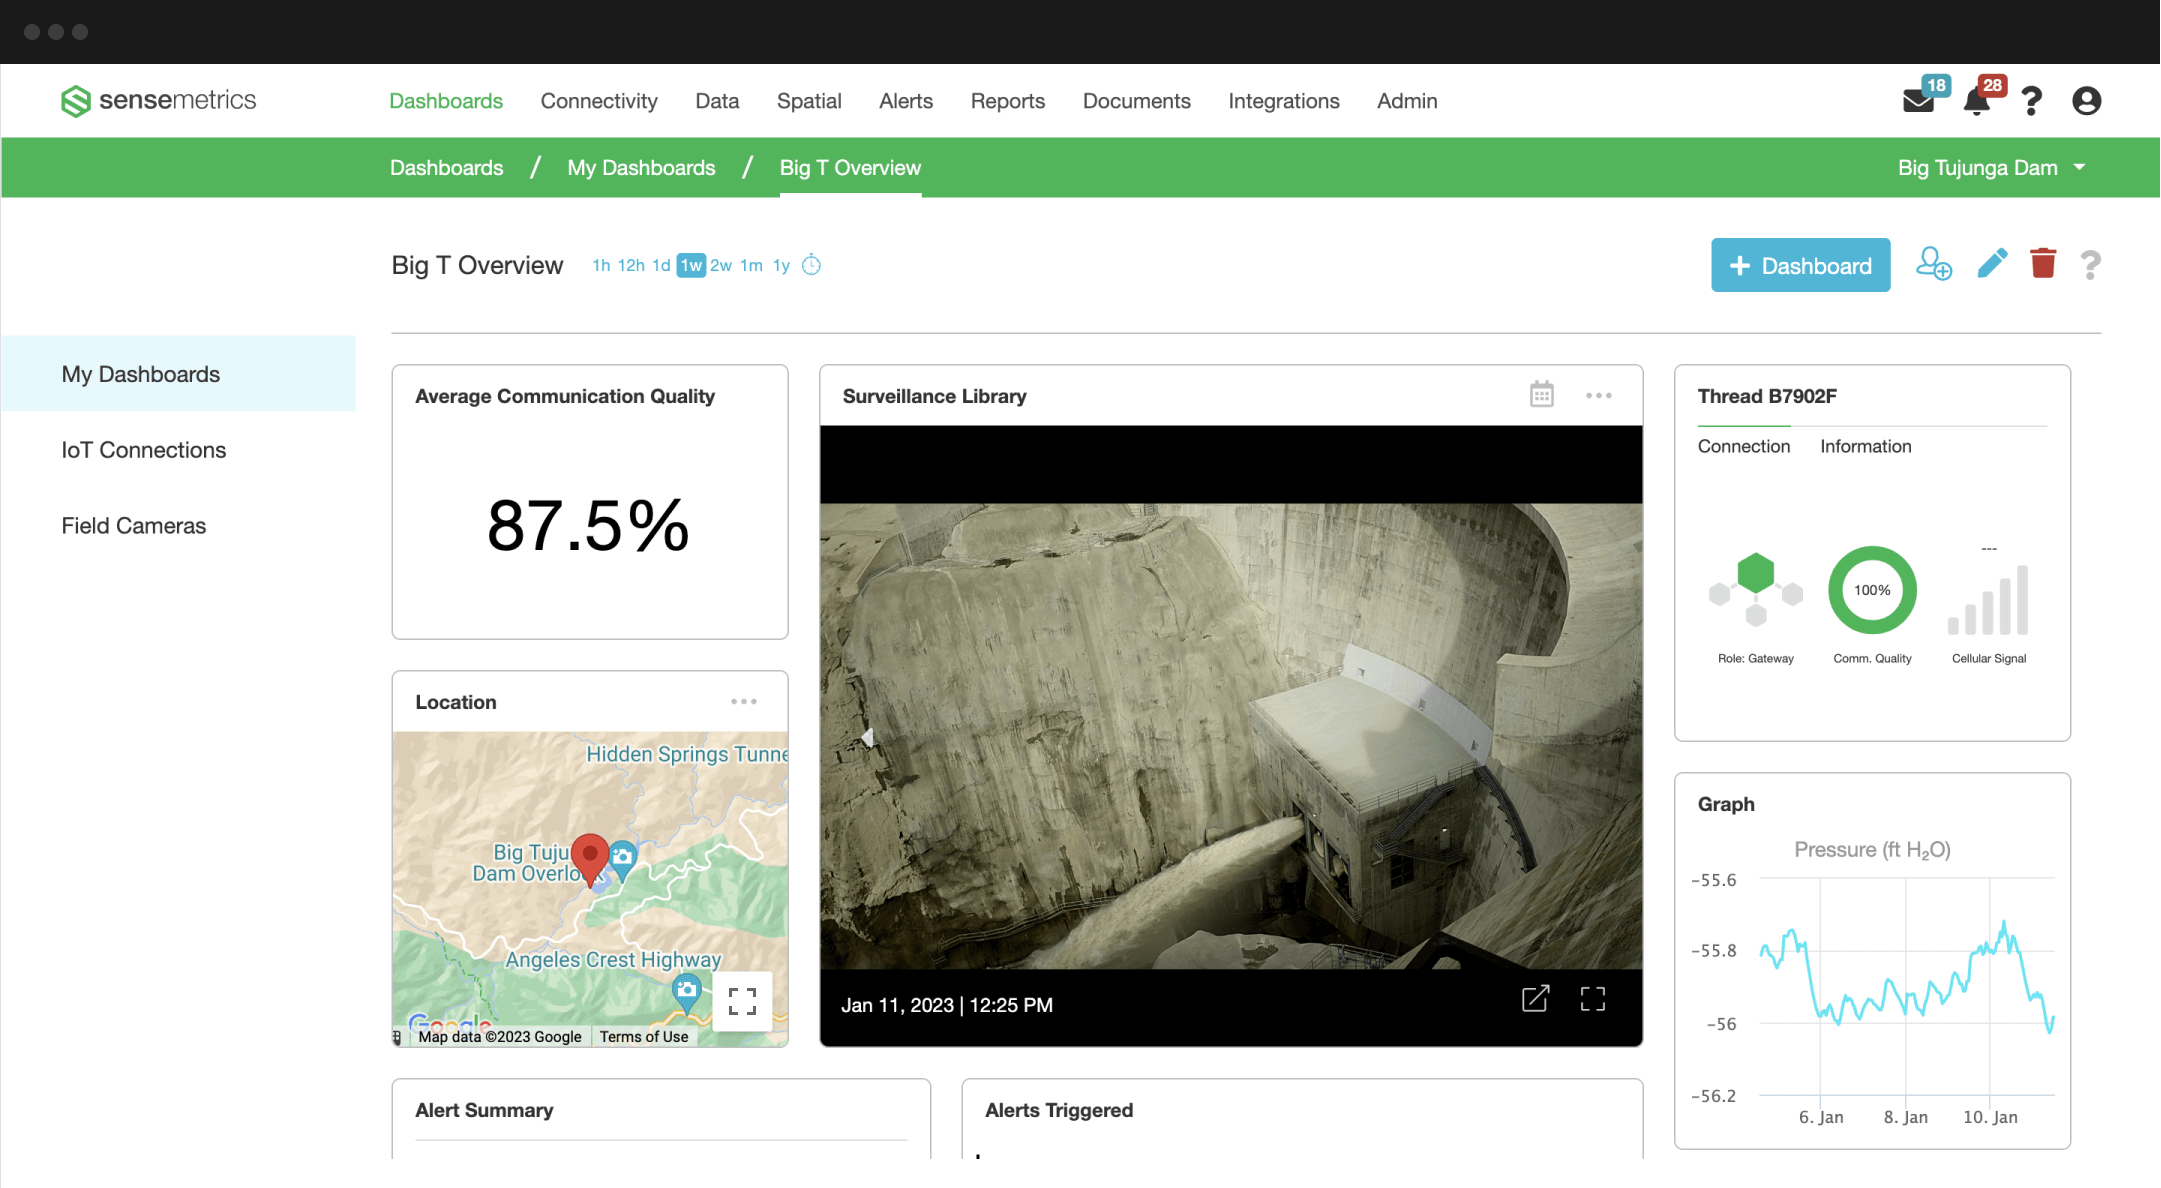This screenshot has height=1188, width=2161.
Task: Switch to the Information tab
Action: point(1865,446)
